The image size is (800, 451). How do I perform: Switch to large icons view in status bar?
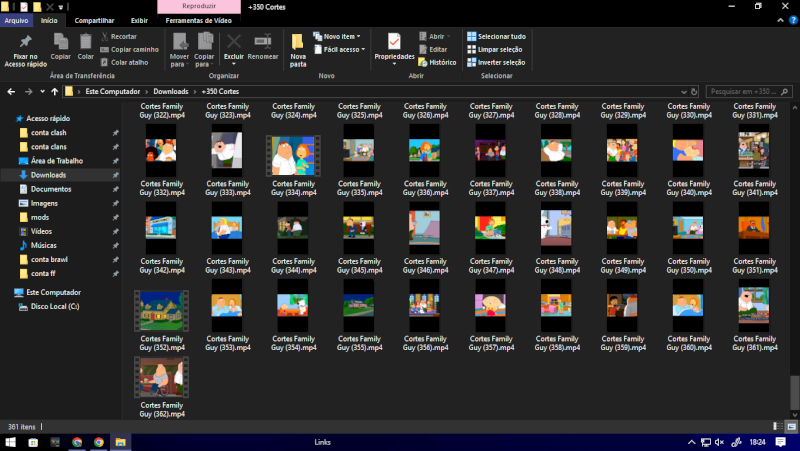click(x=794, y=426)
